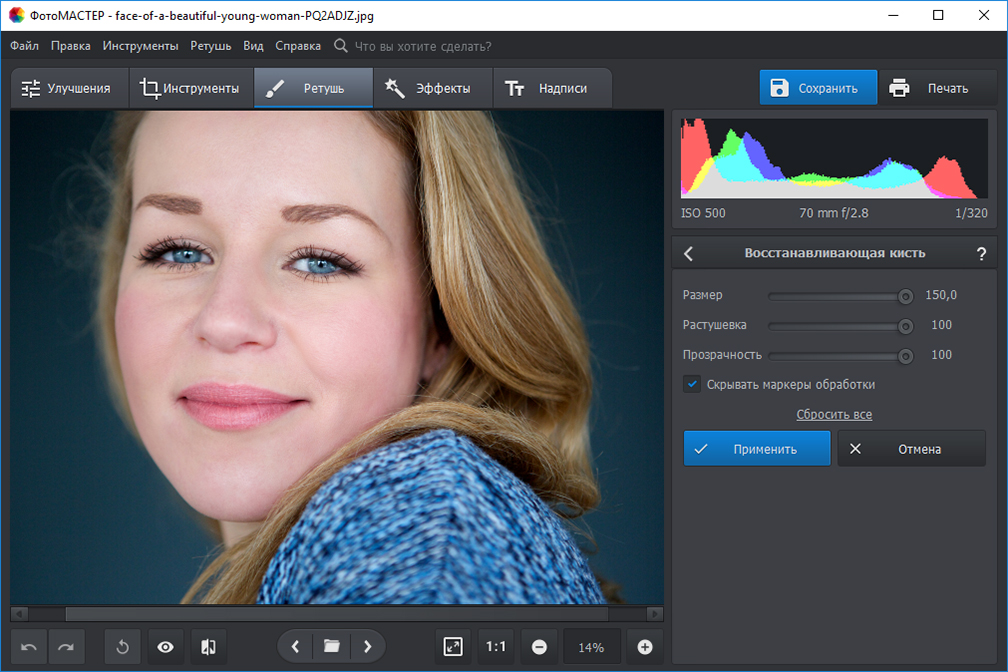The image size is (1008, 672).
Task: Click the scrollbar left arrow
Action: click(19, 614)
